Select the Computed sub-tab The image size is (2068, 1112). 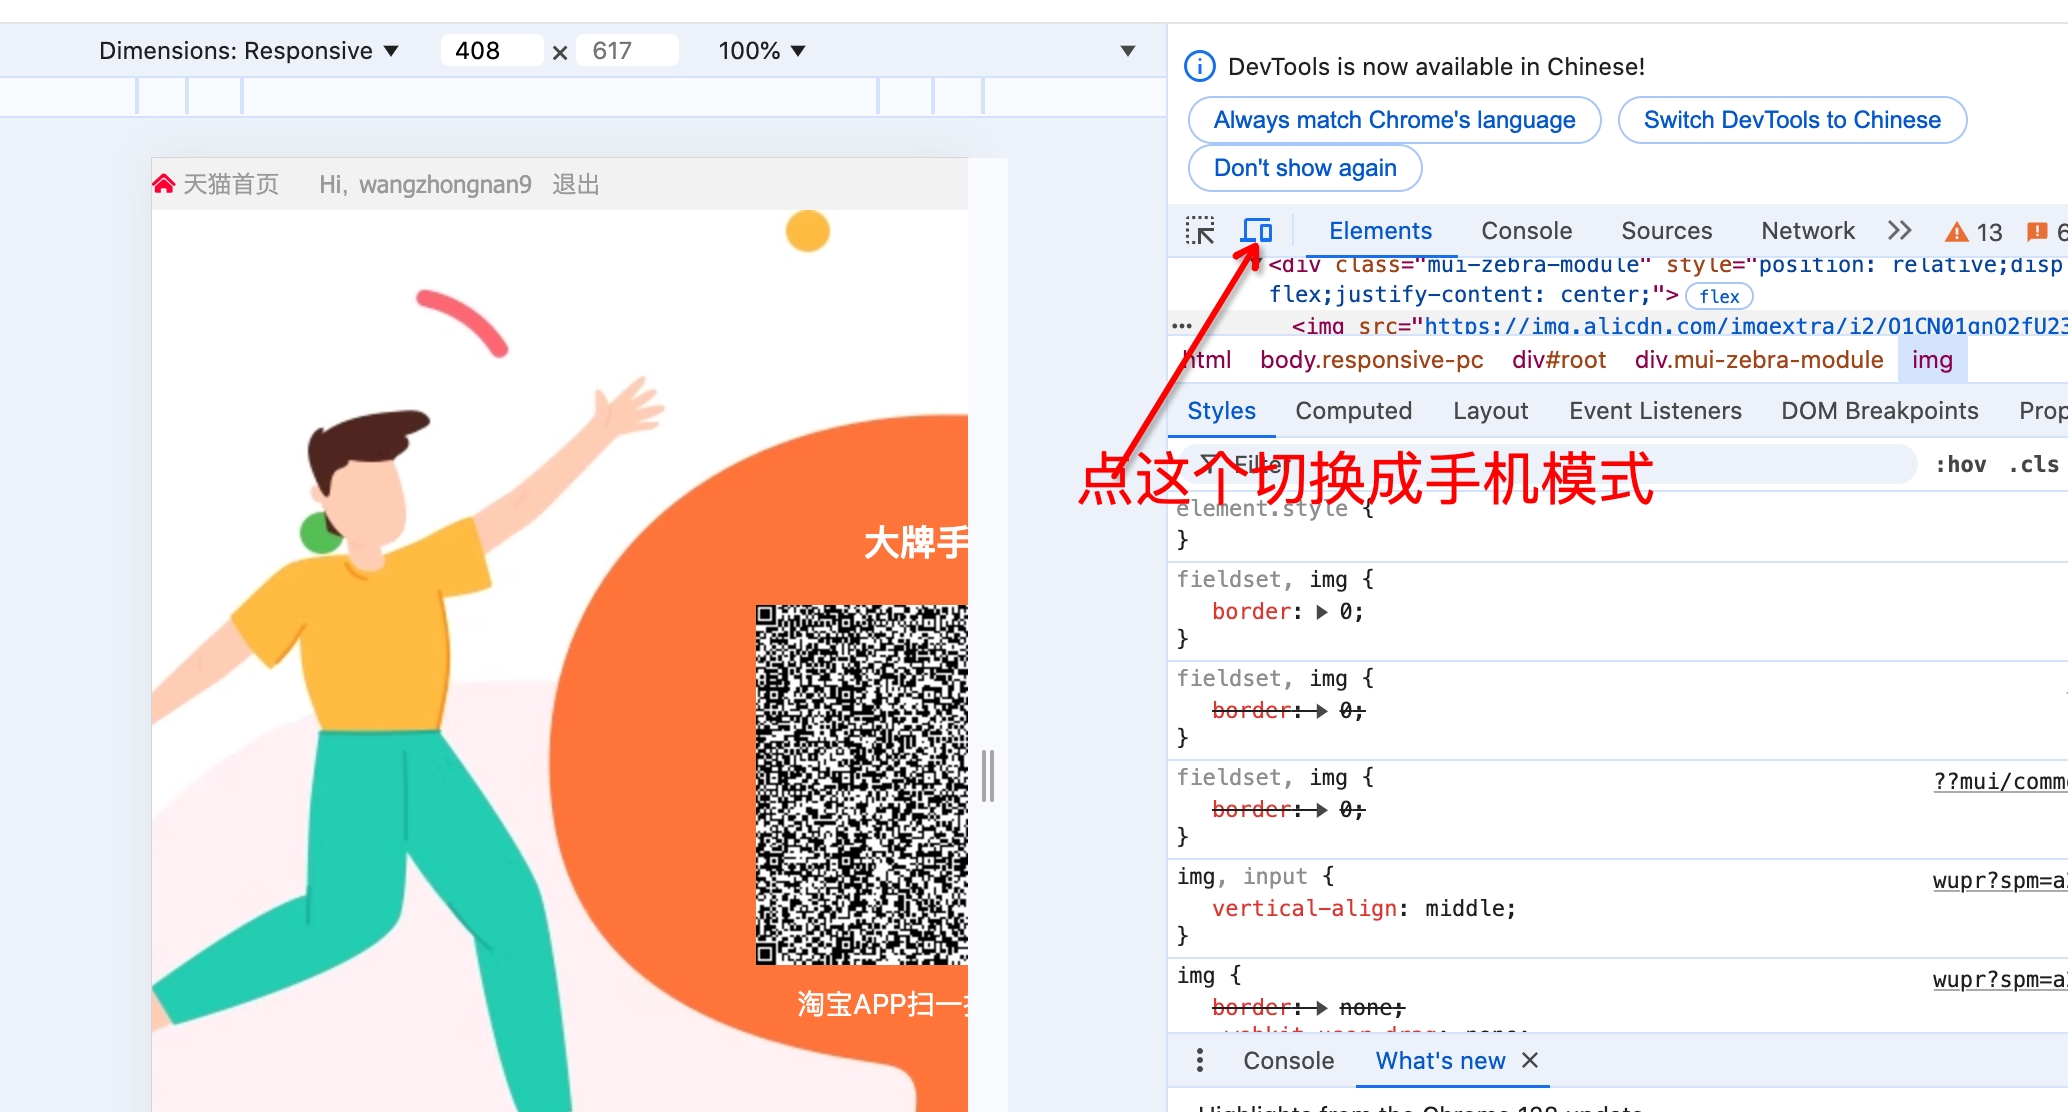(1353, 411)
